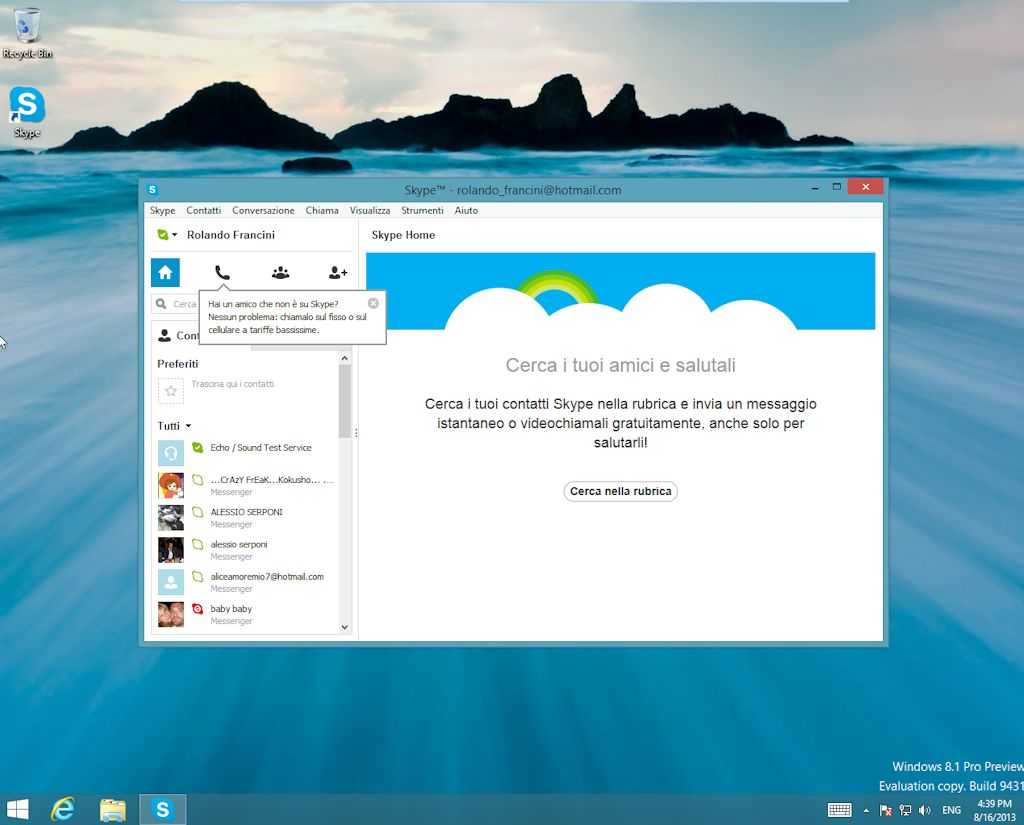1024x825 pixels.
Task: Open Internet Explorer from taskbar
Action: click(x=63, y=809)
